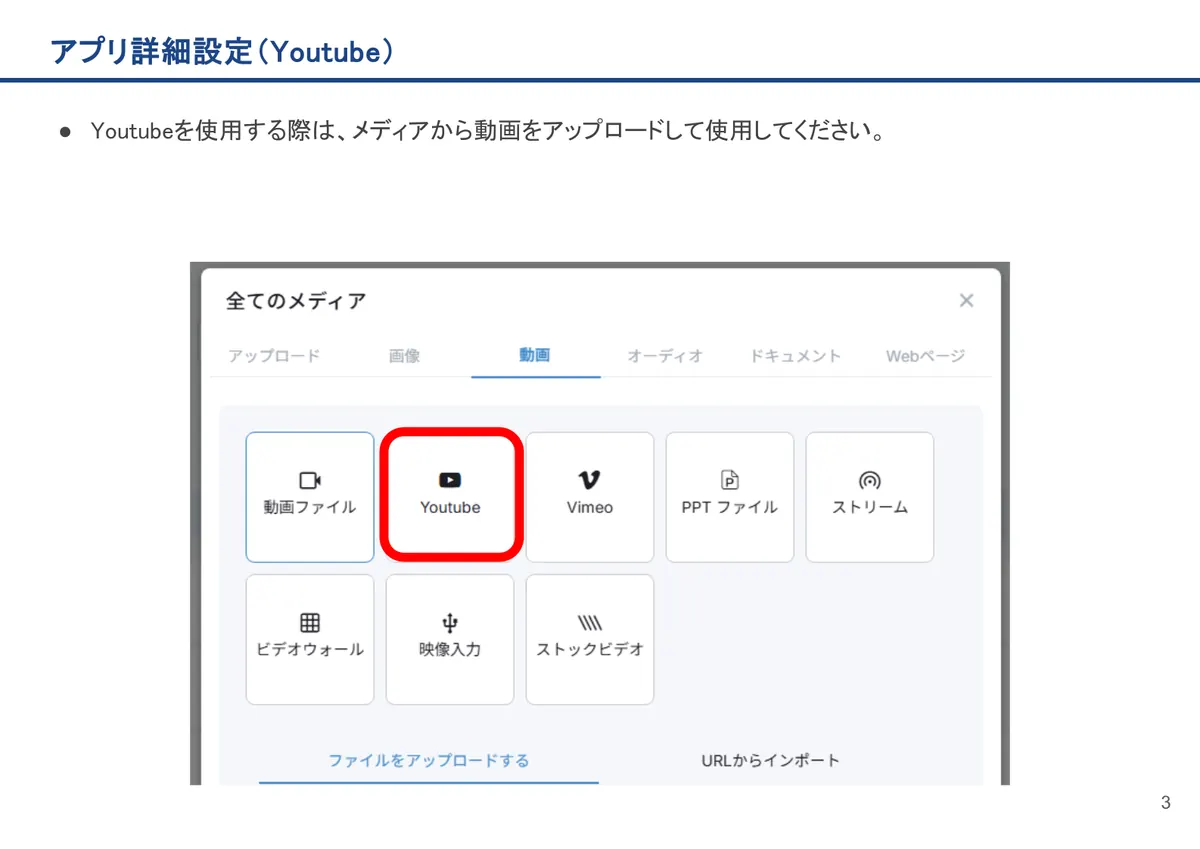This screenshot has height=849, width=1200.
Task: Close the 全てのメディア dialog
Action: coord(966,300)
